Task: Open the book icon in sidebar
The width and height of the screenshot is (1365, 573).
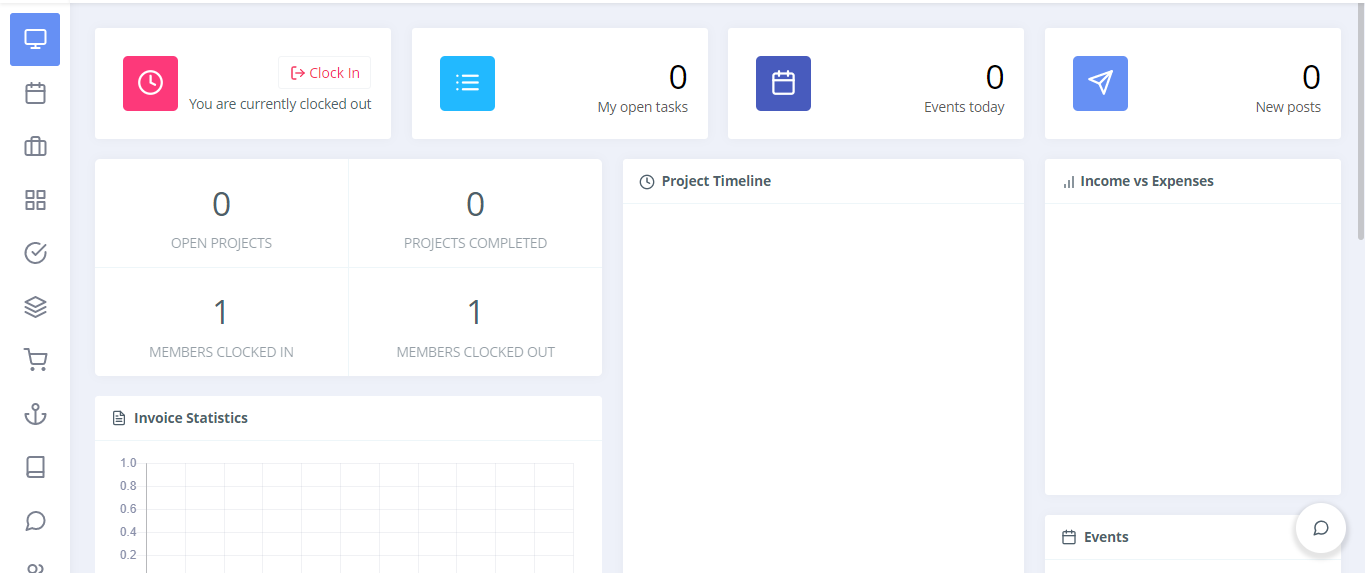Action: (35, 467)
